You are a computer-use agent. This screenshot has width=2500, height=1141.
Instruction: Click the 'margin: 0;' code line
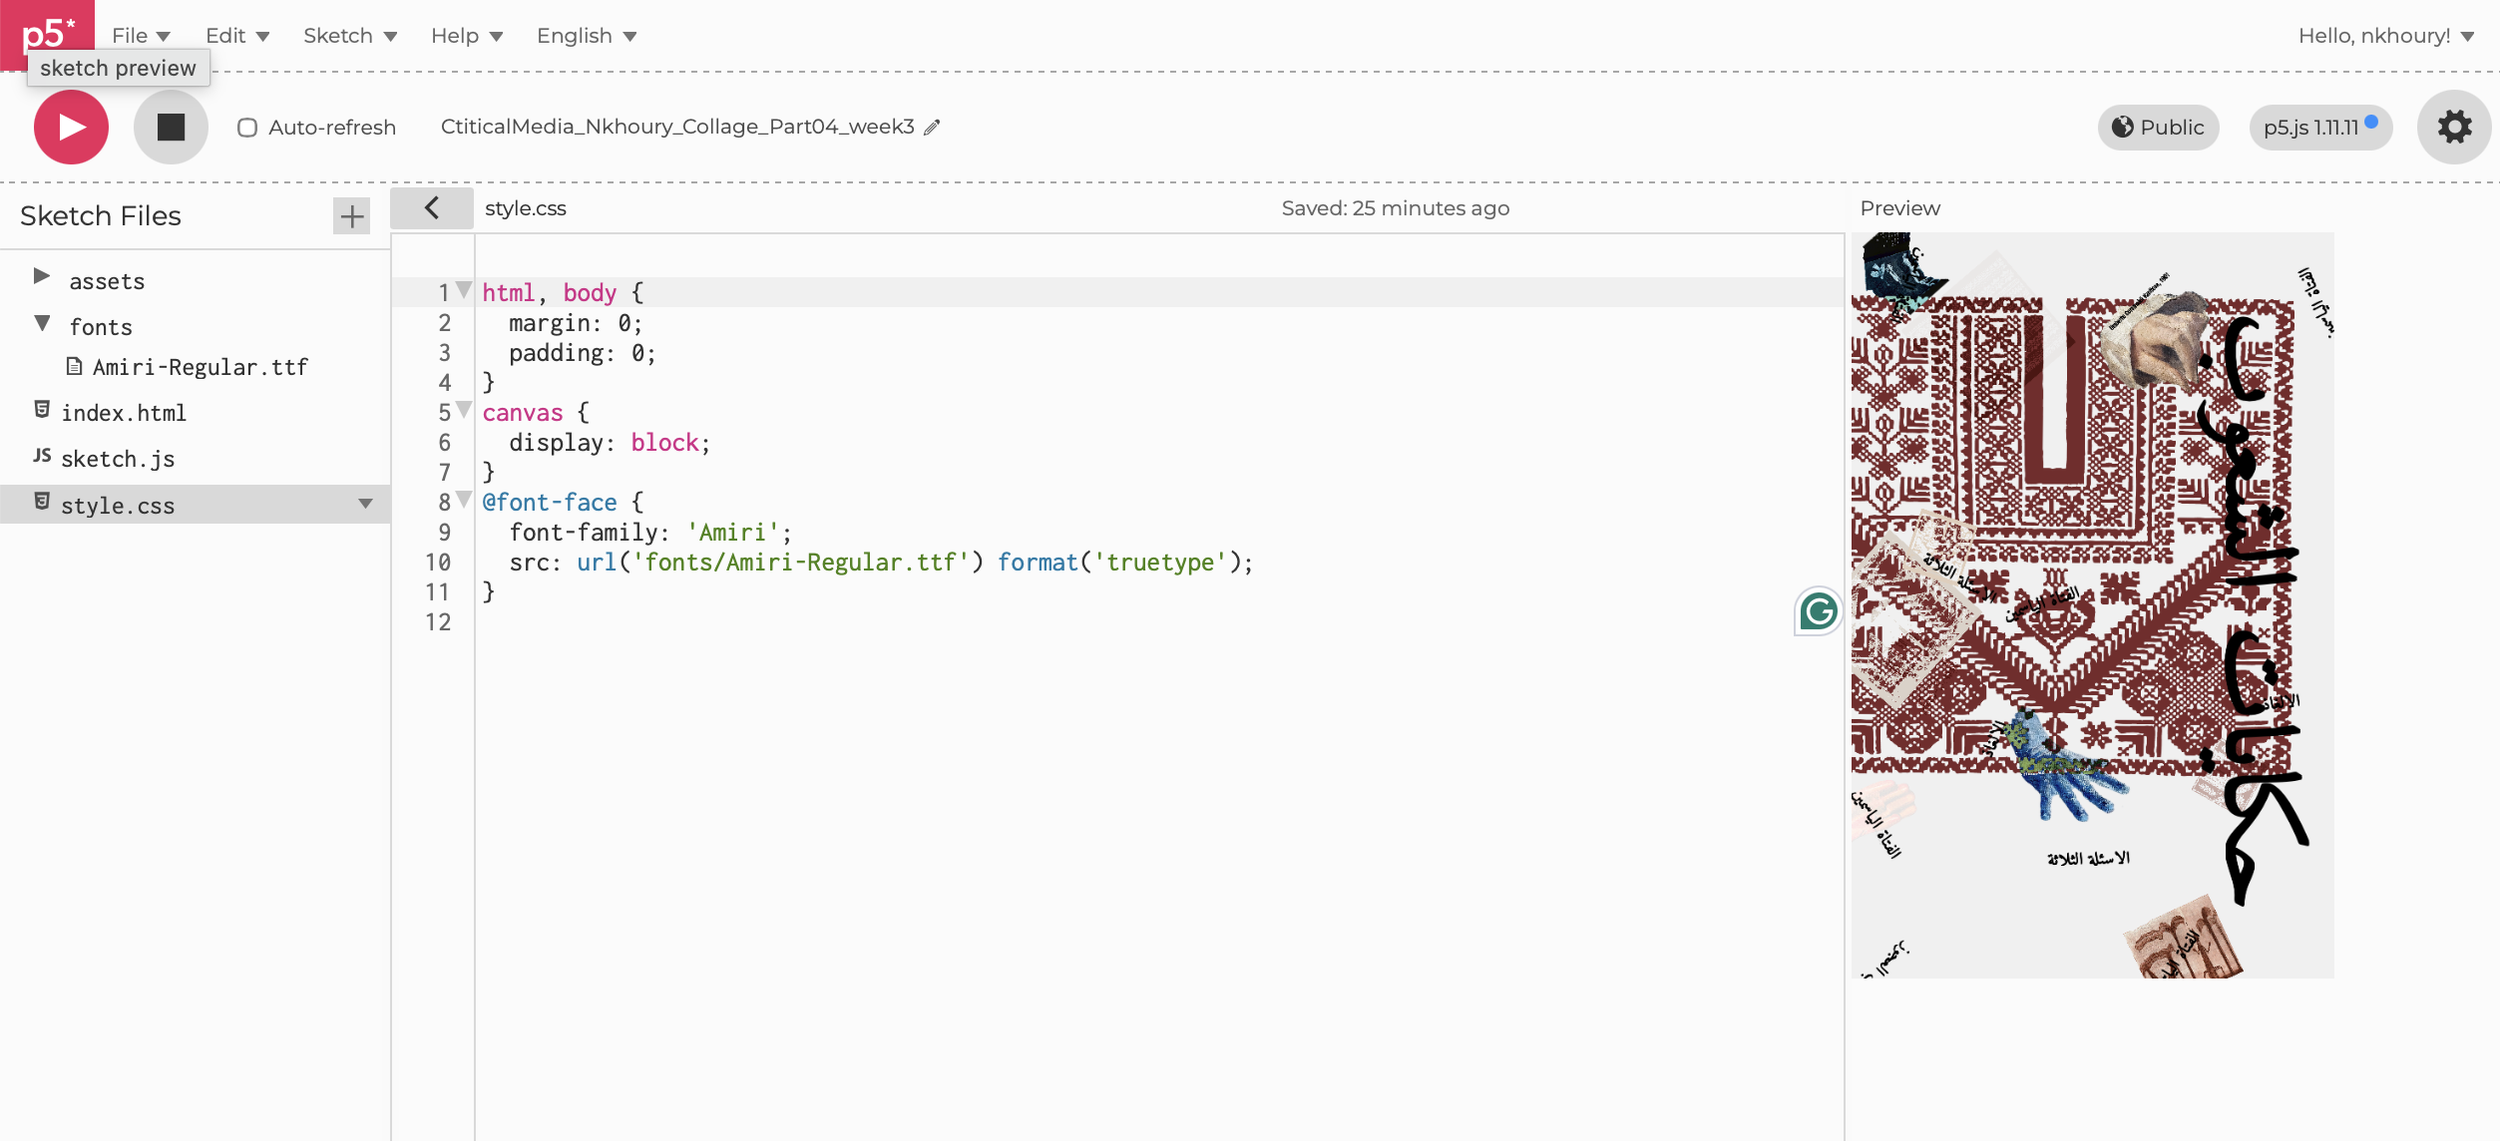coord(575,323)
